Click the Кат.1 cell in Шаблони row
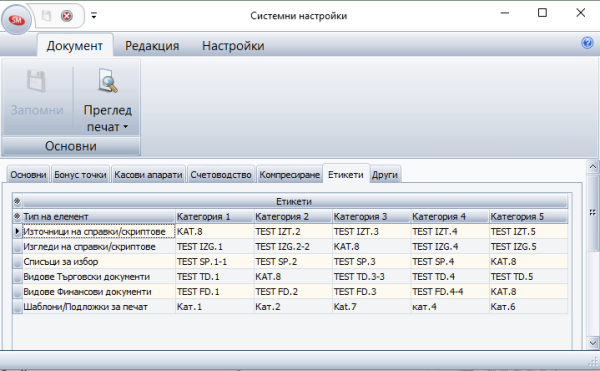This screenshot has width=600, height=371. (x=215, y=307)
